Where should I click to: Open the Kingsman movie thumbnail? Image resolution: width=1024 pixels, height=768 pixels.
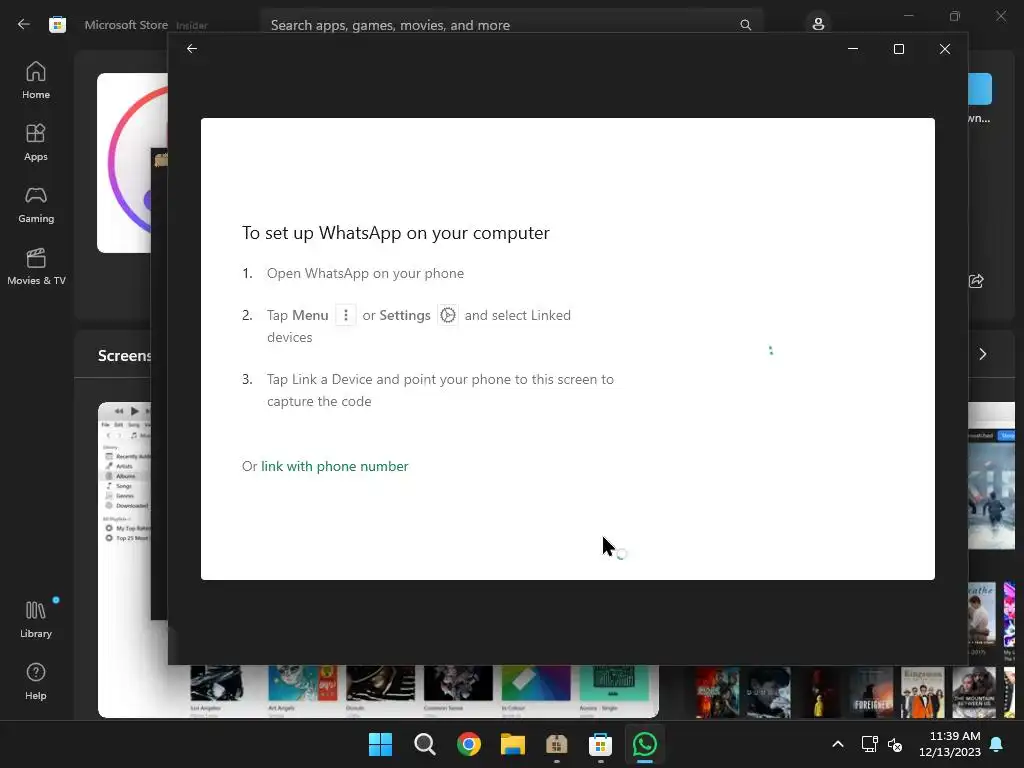click(x=922, y=692)
